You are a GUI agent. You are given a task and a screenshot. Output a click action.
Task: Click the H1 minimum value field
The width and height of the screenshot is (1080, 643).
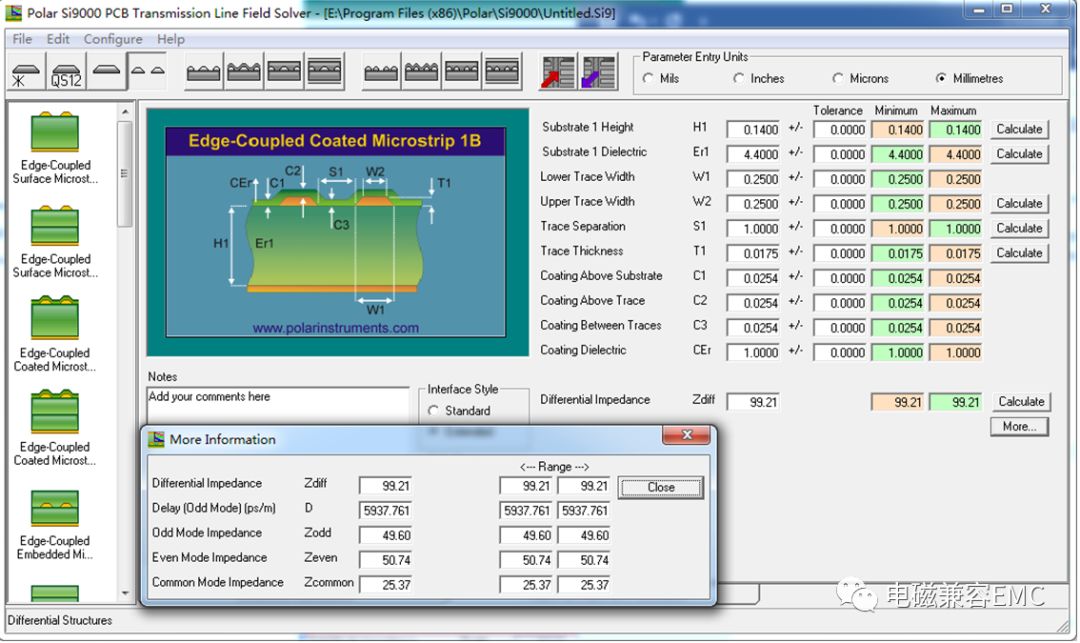click(897, 129)
